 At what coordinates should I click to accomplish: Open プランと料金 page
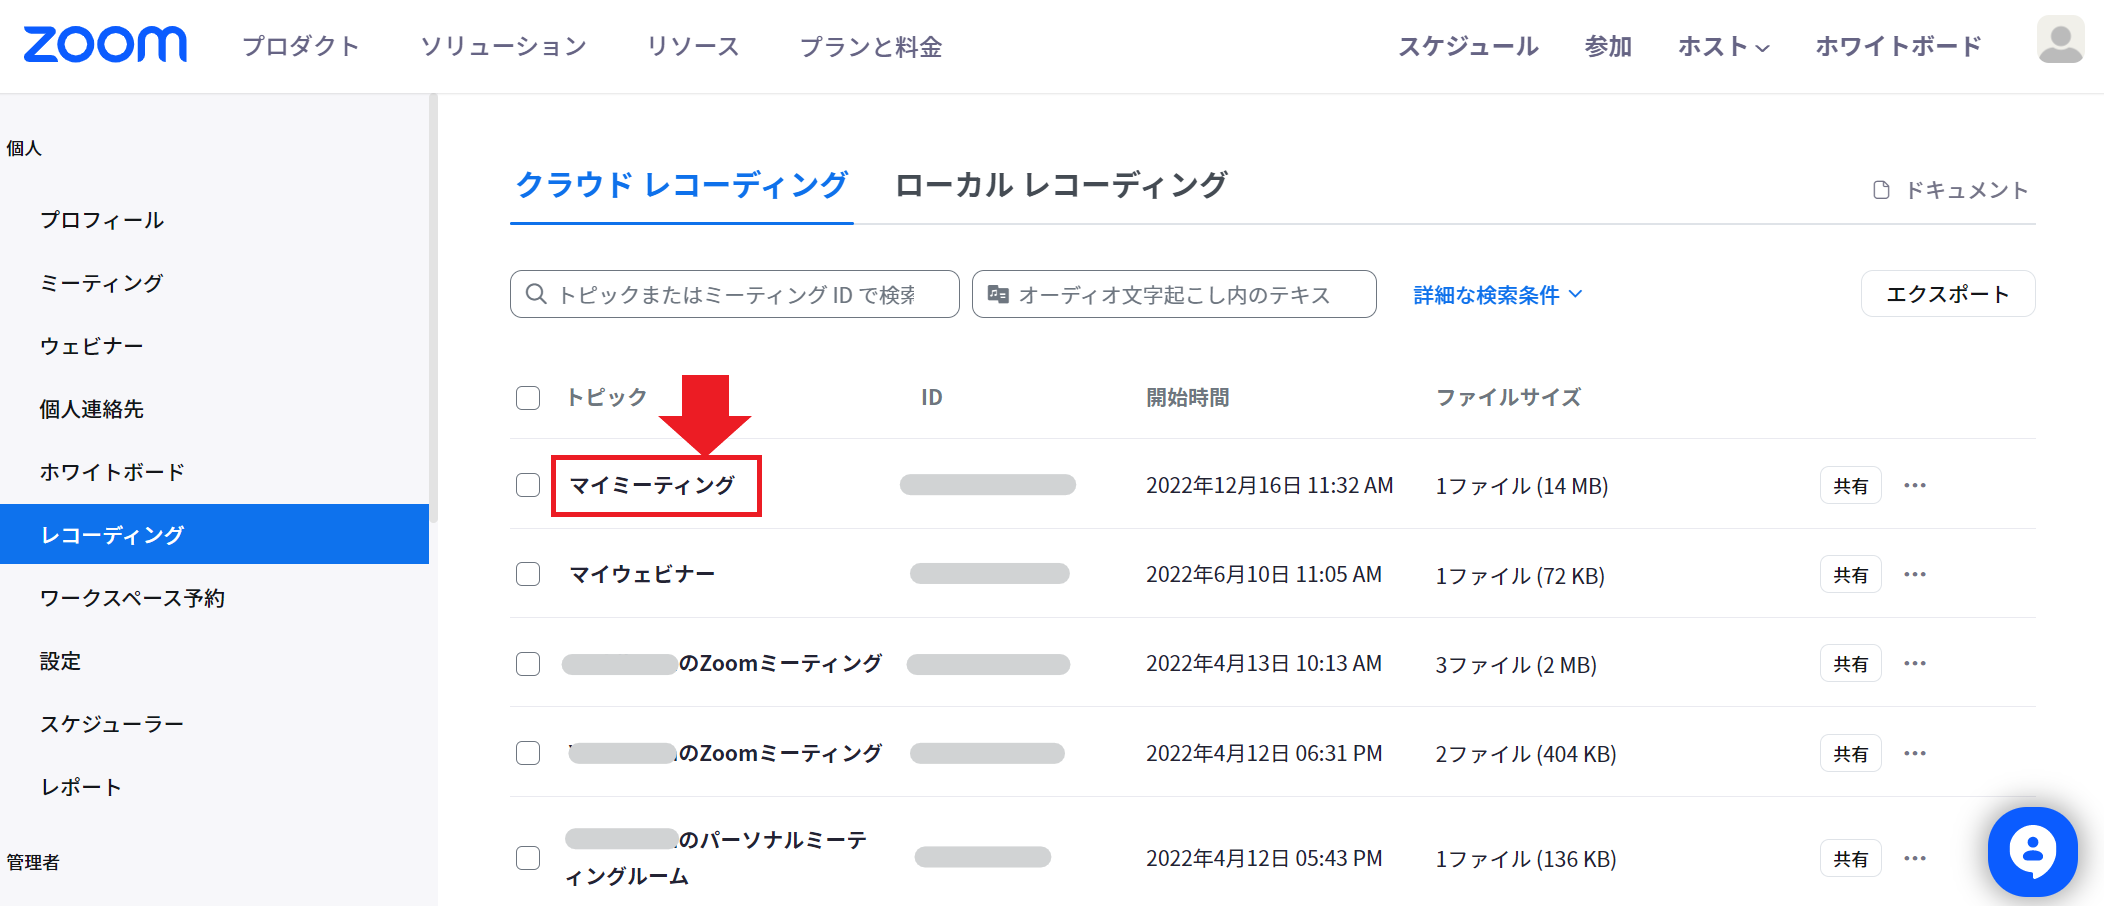[x=871, y=46]
